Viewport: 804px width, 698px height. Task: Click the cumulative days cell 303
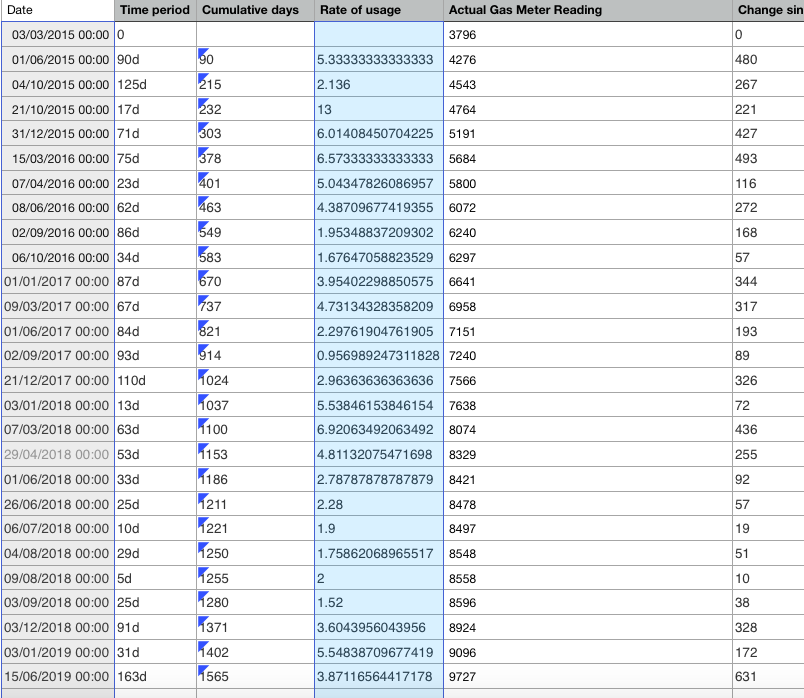coord(255,134)
